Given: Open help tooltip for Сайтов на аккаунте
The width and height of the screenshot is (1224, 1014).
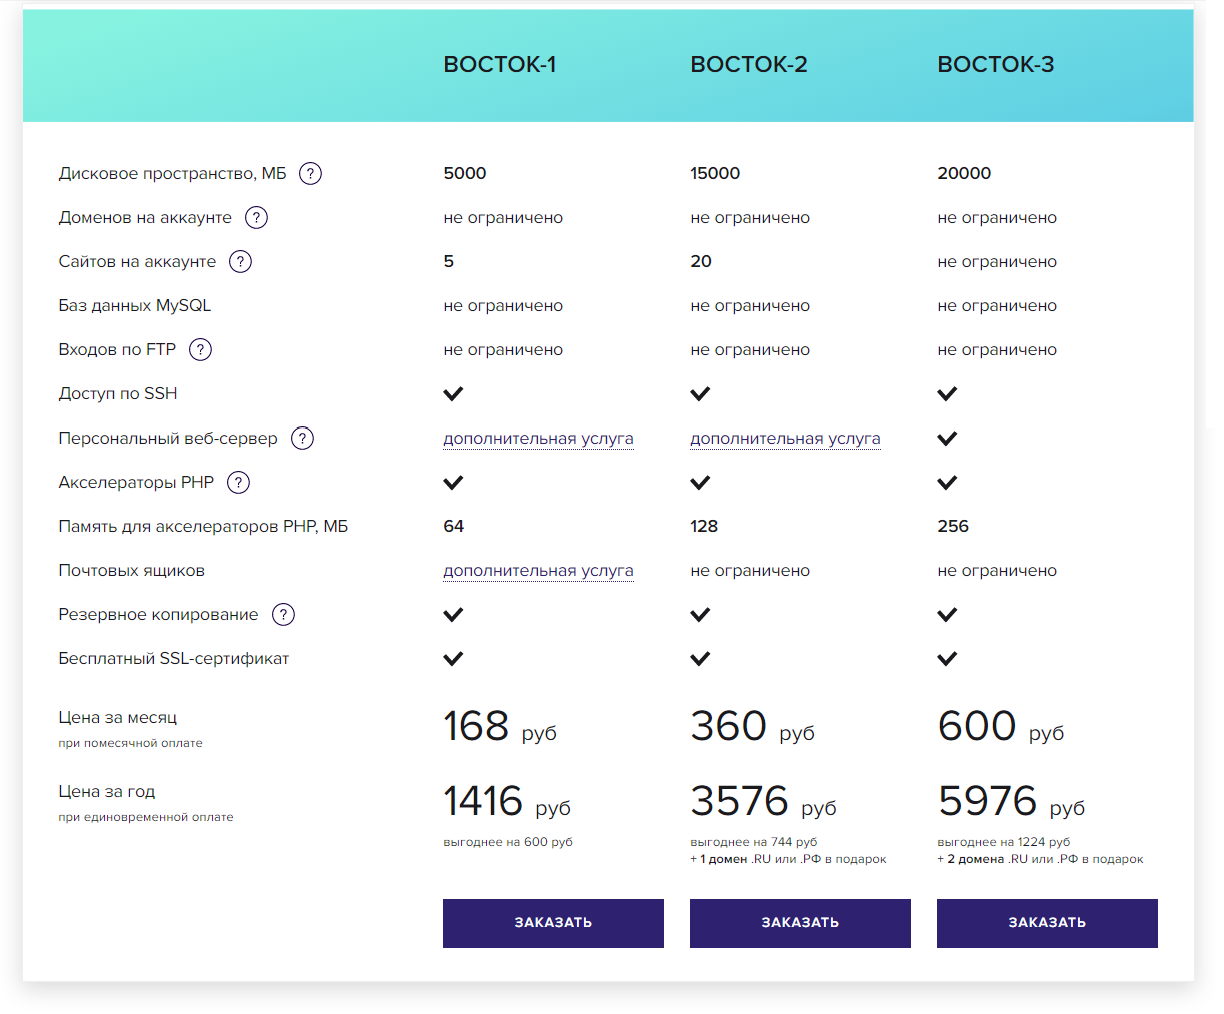Looking at the screenshot, I should click(240, 261).
